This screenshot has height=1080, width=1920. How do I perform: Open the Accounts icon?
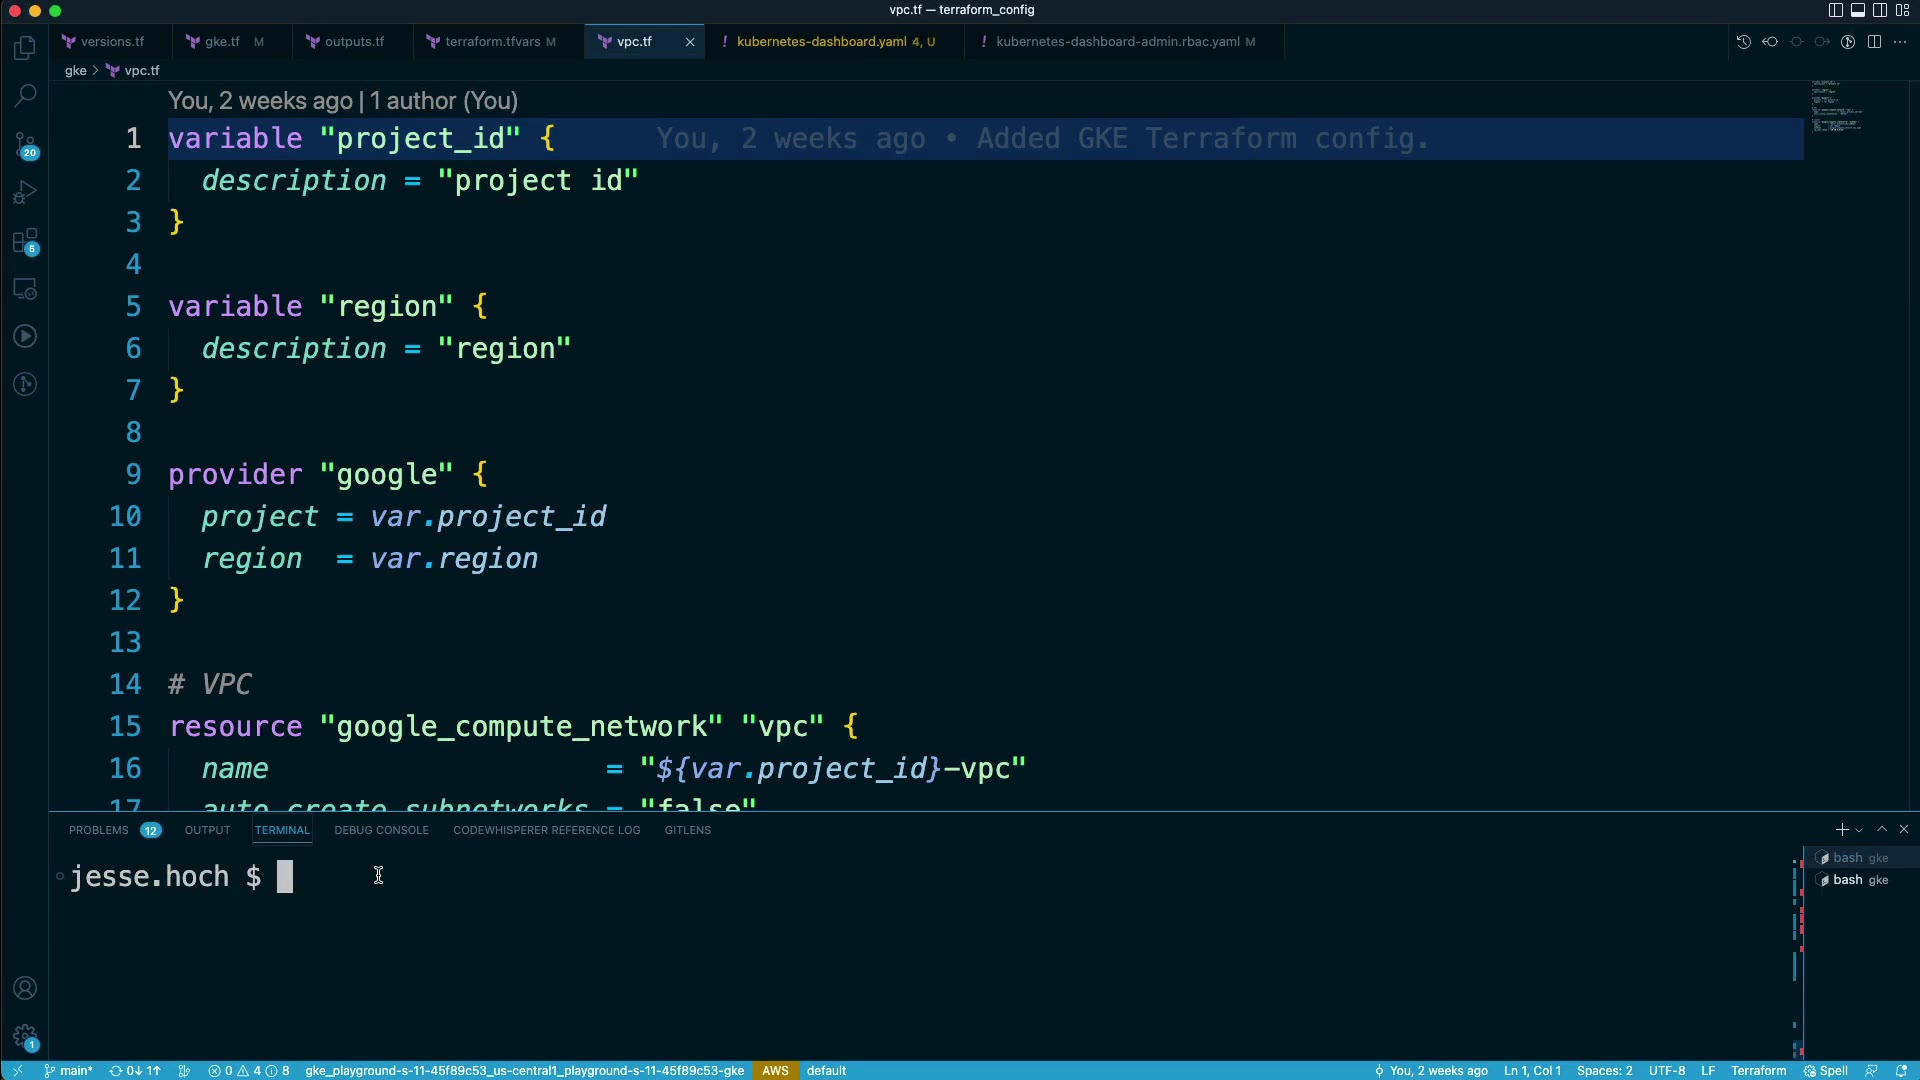point(25,989)
